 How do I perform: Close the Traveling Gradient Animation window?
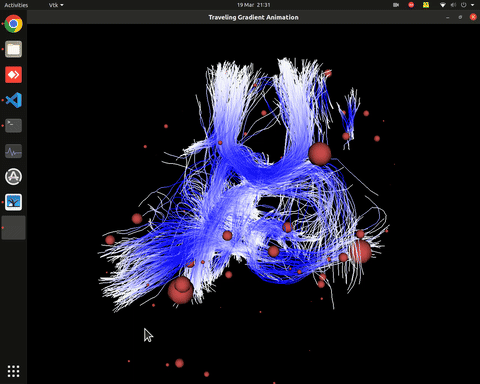[x=473, y=17]
